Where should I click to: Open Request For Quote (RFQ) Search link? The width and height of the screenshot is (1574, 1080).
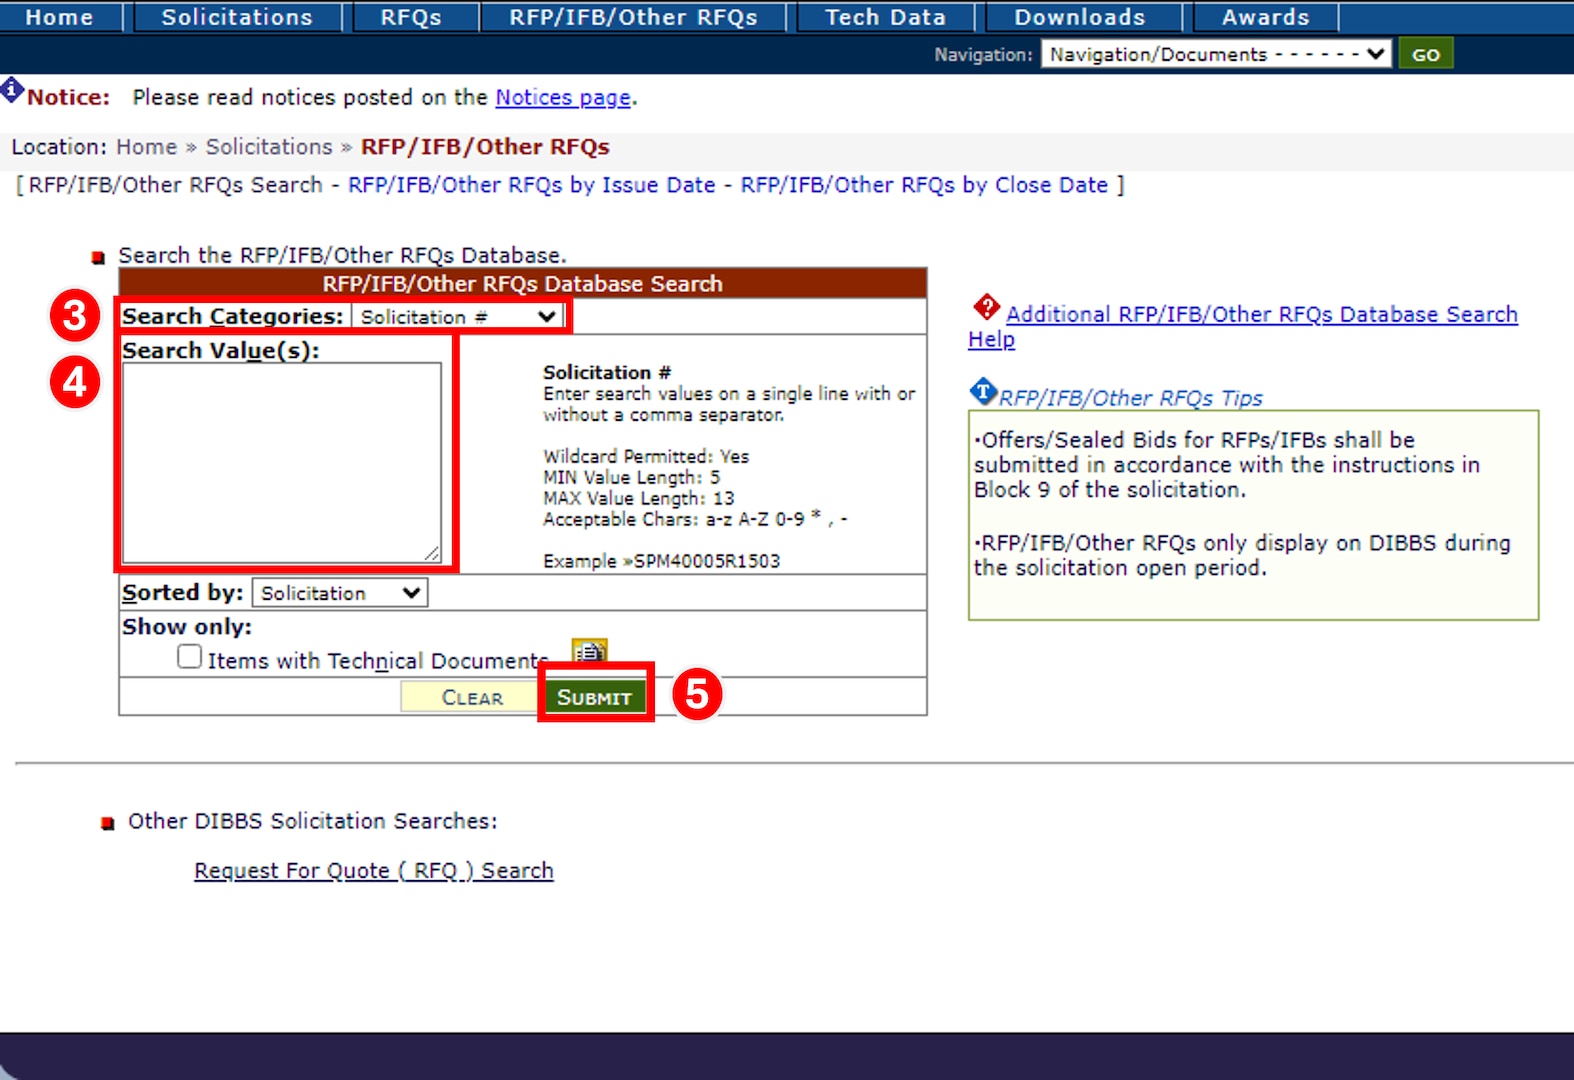coord(374,871)
